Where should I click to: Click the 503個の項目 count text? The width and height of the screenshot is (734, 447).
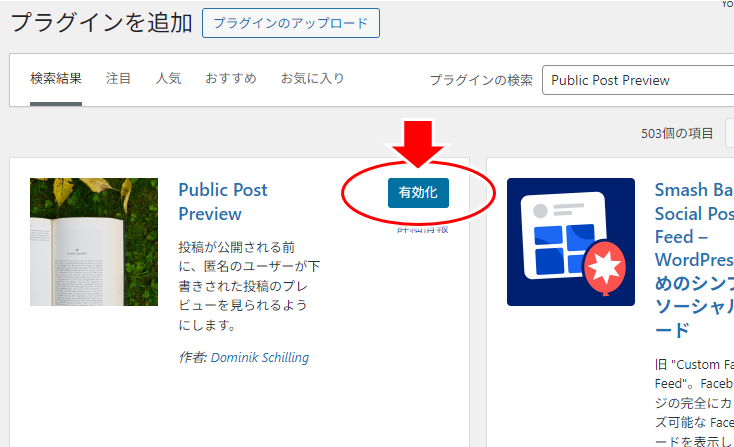click(x=677, y=133)
